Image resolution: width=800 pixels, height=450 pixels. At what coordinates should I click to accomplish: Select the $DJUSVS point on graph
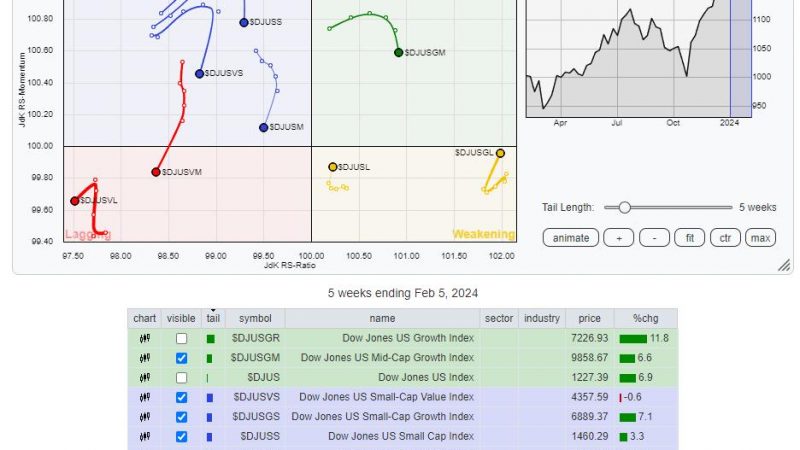(199, 74)
